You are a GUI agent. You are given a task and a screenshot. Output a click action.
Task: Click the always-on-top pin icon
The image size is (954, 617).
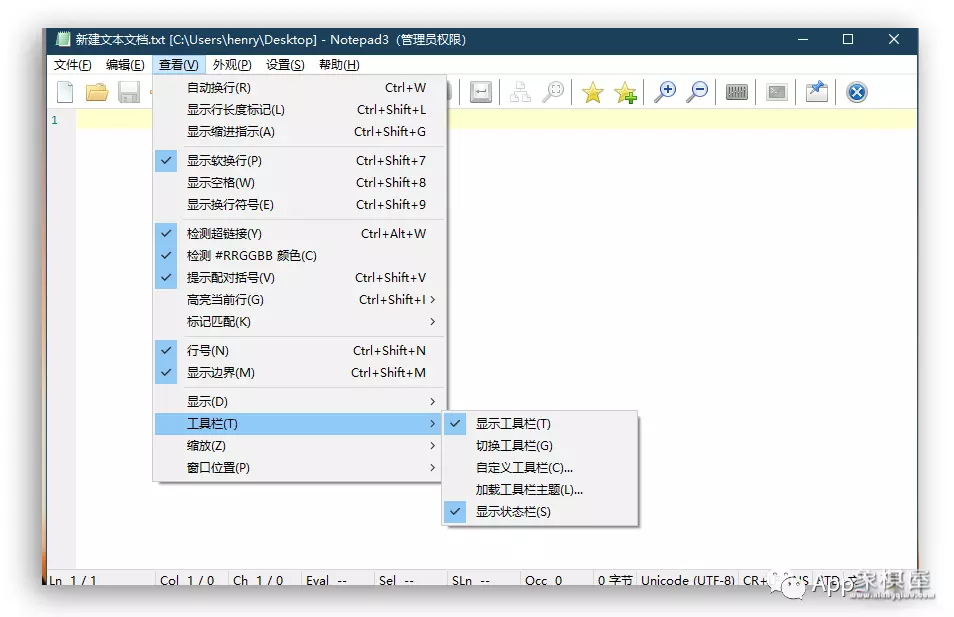click(x=817, y=92)
